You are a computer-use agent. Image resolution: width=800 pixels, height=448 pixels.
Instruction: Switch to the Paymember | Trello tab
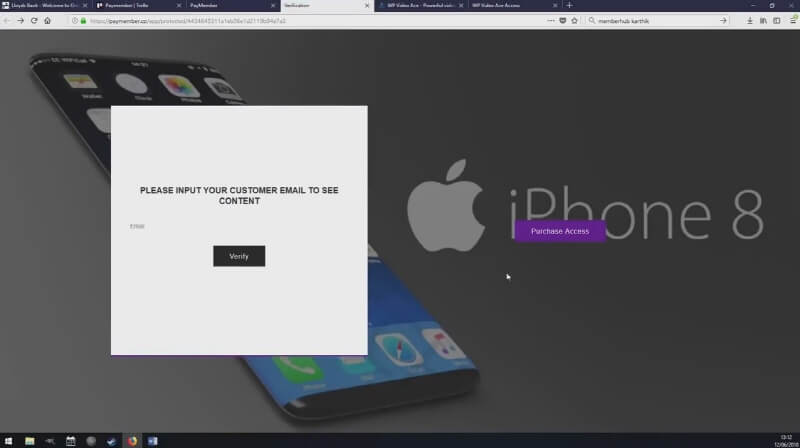click(x=139, y=6)
